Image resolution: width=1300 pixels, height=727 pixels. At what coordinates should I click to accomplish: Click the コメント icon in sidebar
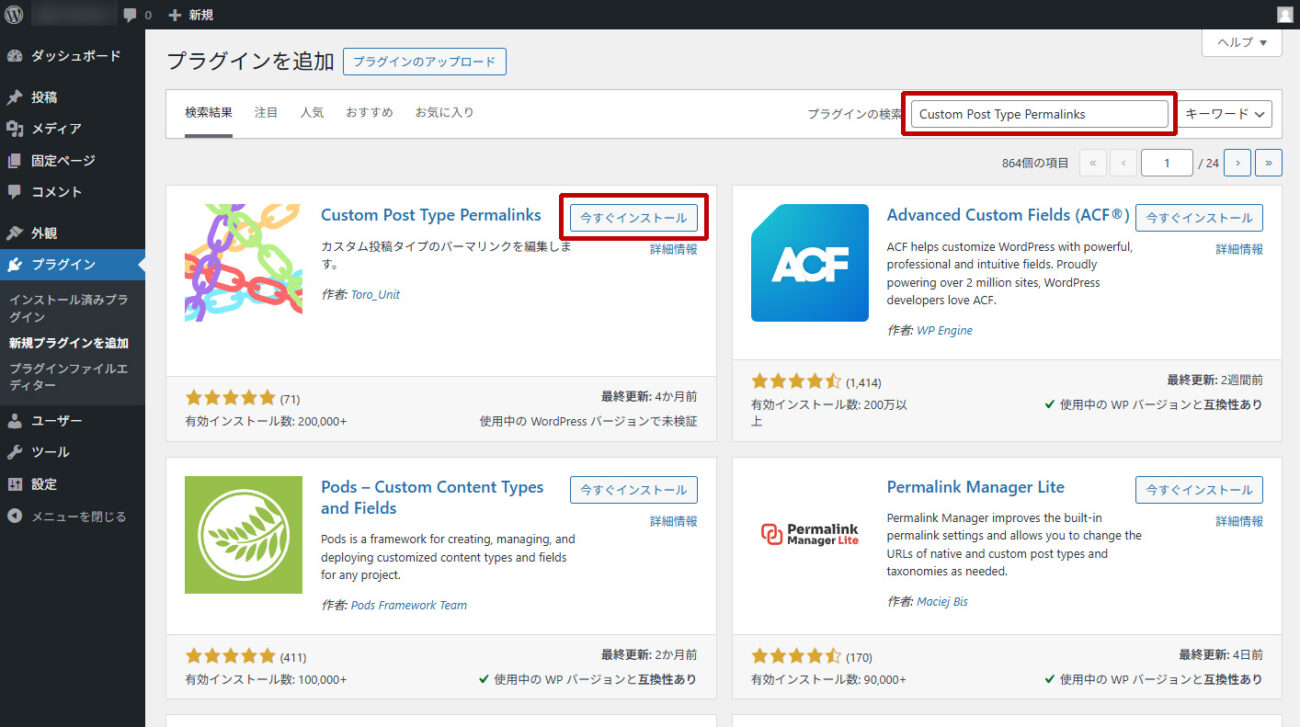tap(14, 192)
